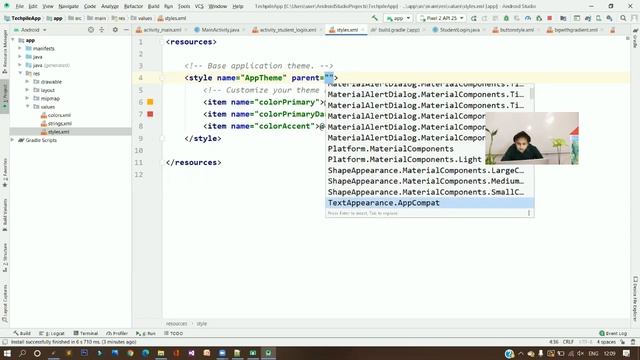Open the Refactor menu
The height and width of the screenshot is (360, 640).
click(133, 6)
